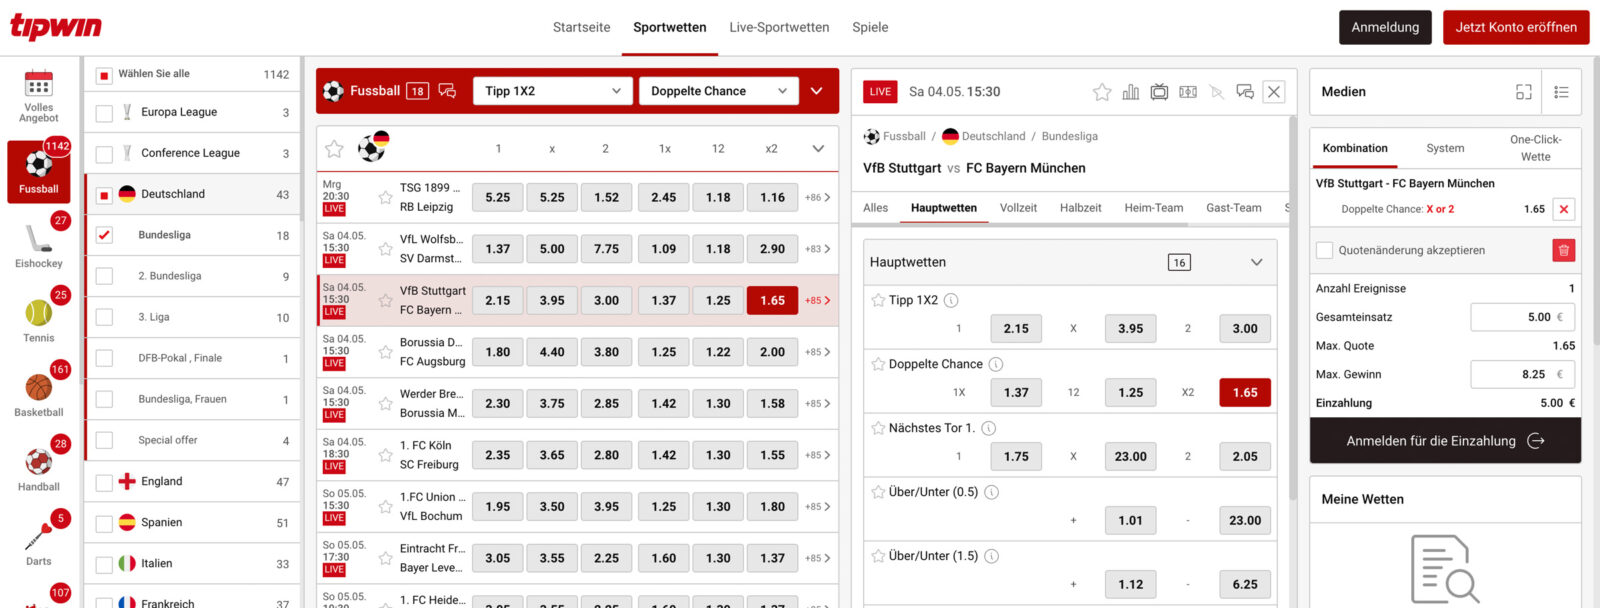Select 1.75 for Nächstes Tor team 1
1600x608 pixels.
coord(1016,456)
